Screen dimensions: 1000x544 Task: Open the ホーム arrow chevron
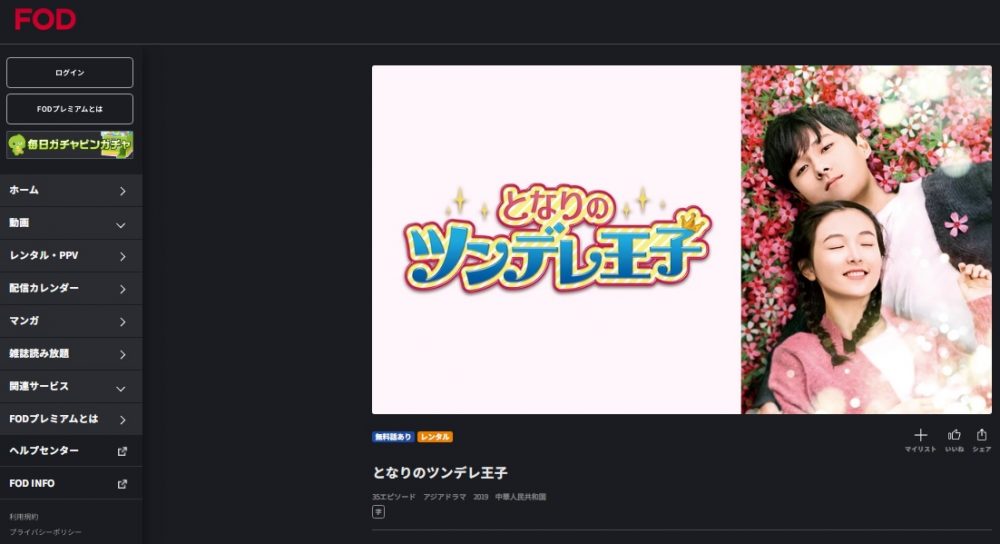pos(122,191)
